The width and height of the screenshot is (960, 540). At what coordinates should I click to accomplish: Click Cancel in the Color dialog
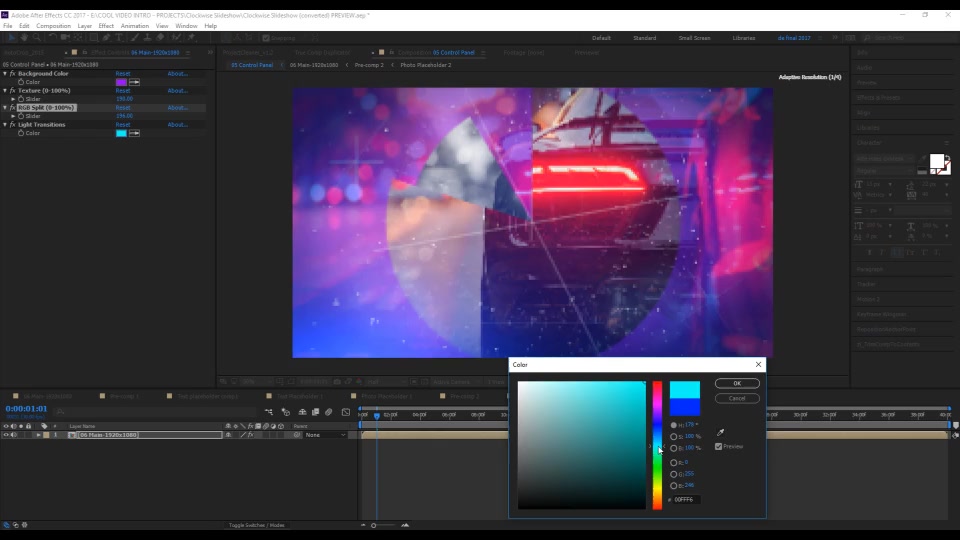[x=737, y=399]
